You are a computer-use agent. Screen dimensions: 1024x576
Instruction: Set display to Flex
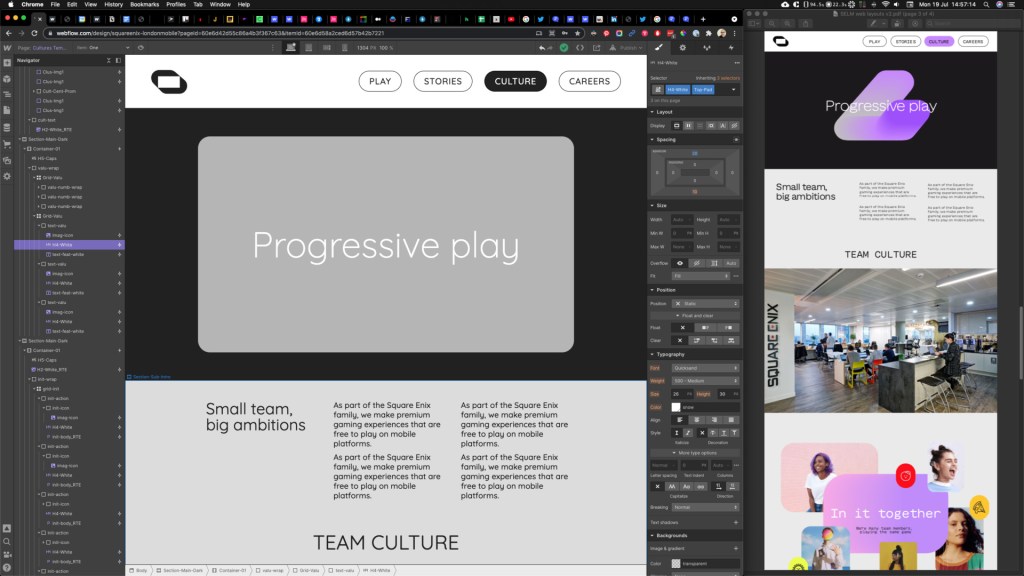[x=689, y=125]
